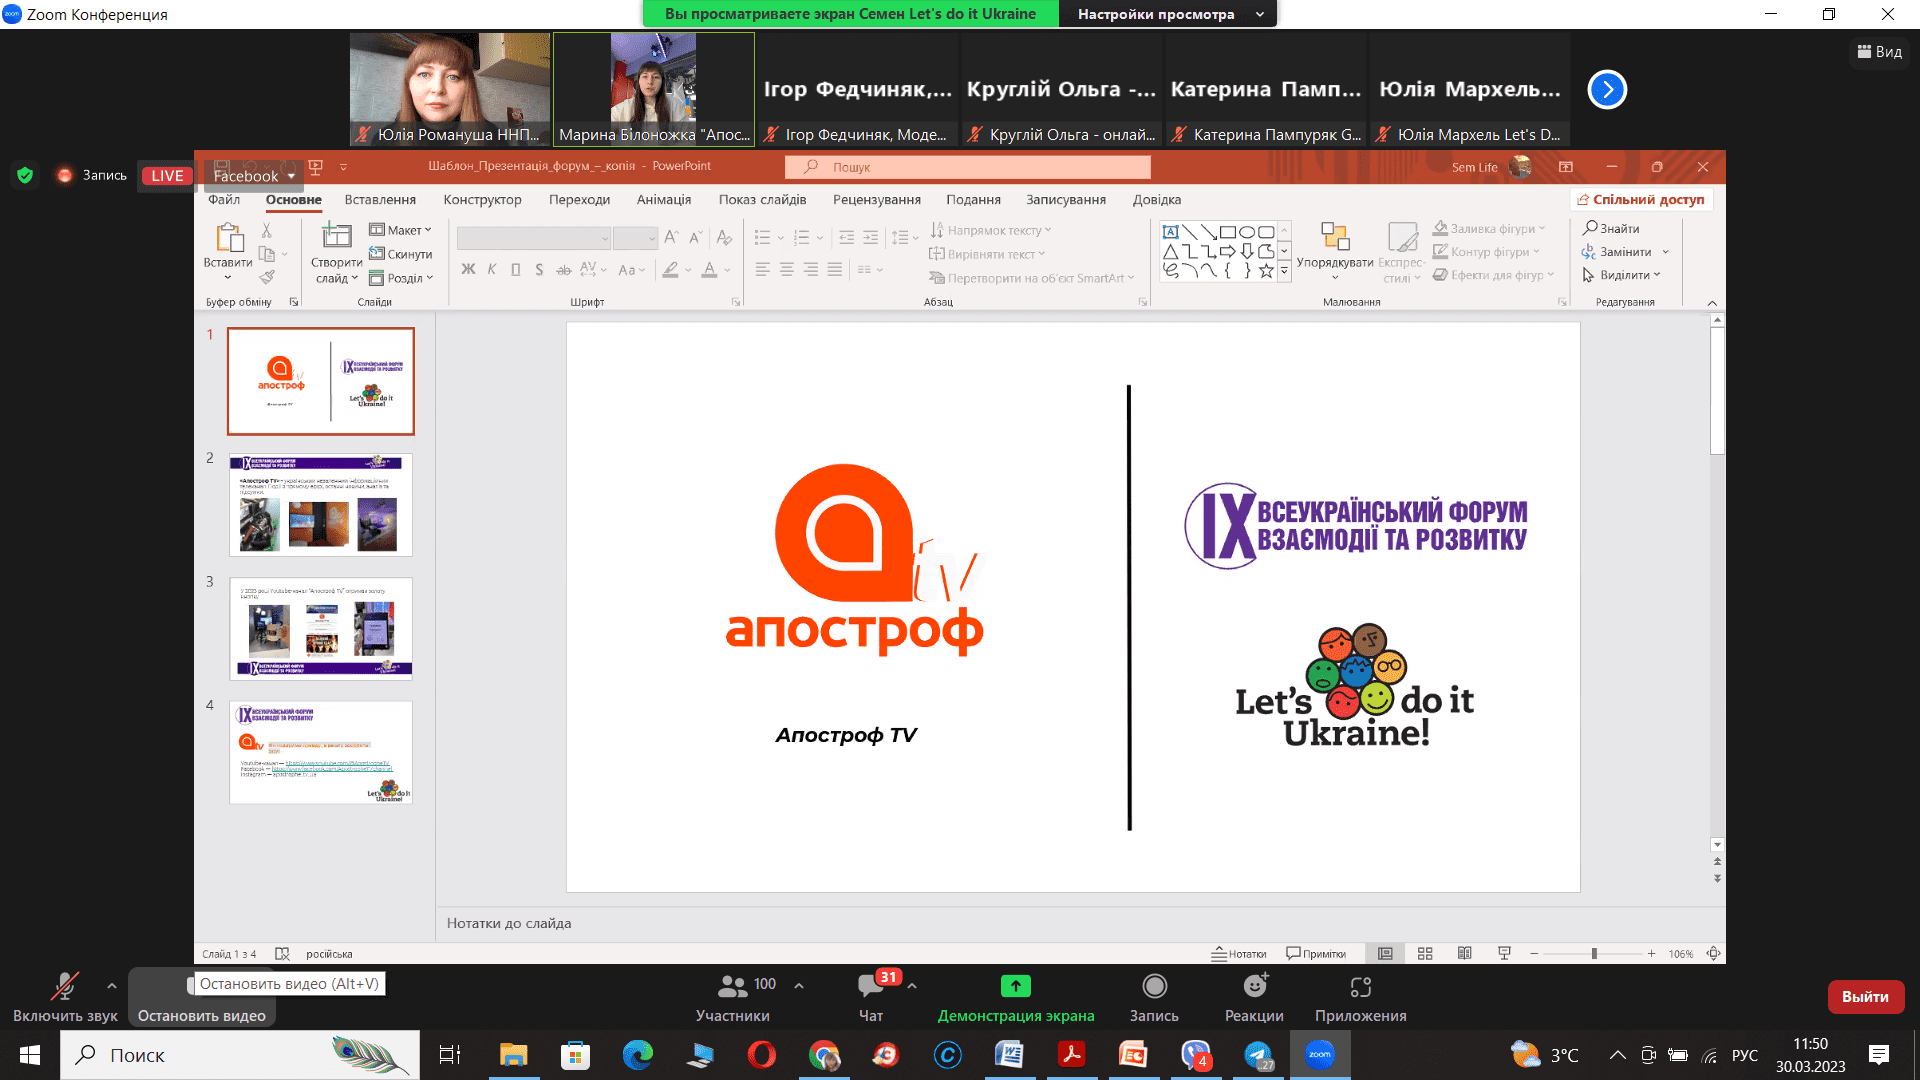1920x1080 pixels.
Task: Open File Explorer from taskbar
Action: coord(513,1055)
